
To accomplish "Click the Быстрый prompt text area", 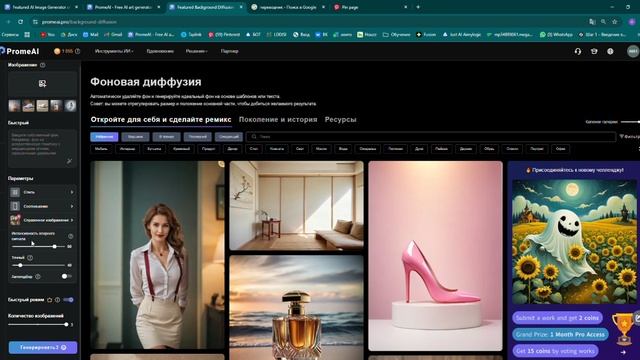I will coord(42,149).
